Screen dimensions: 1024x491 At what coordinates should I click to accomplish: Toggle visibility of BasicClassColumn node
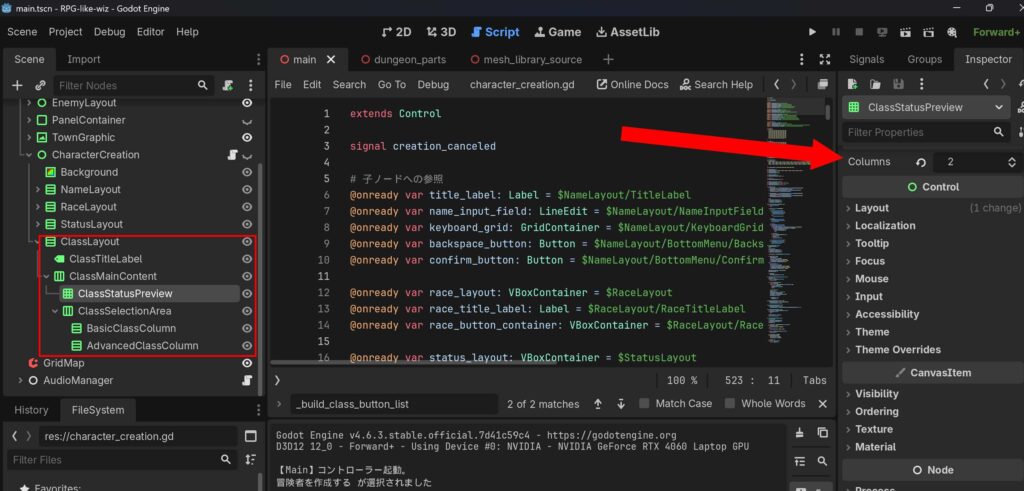(x=247, y=328)
